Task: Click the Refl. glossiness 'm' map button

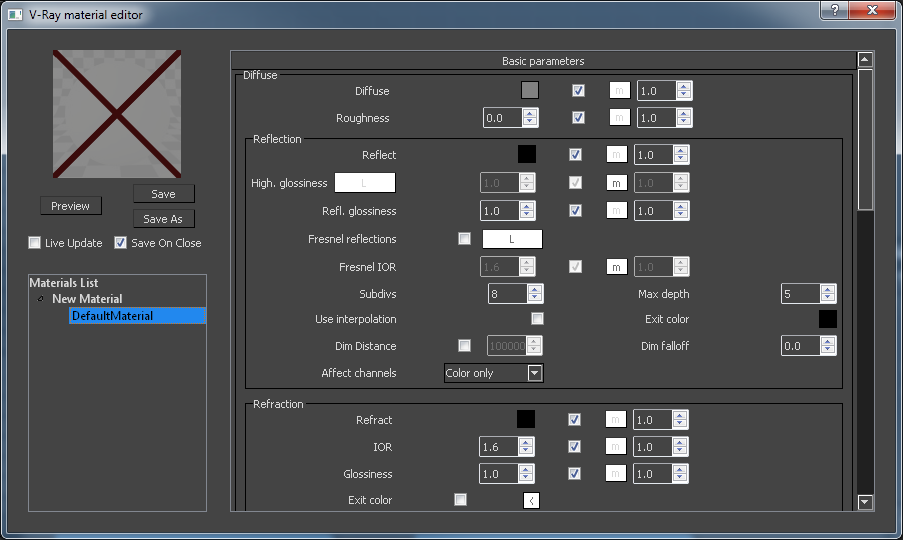Action: pyautogui.click(x=616, y=211)
